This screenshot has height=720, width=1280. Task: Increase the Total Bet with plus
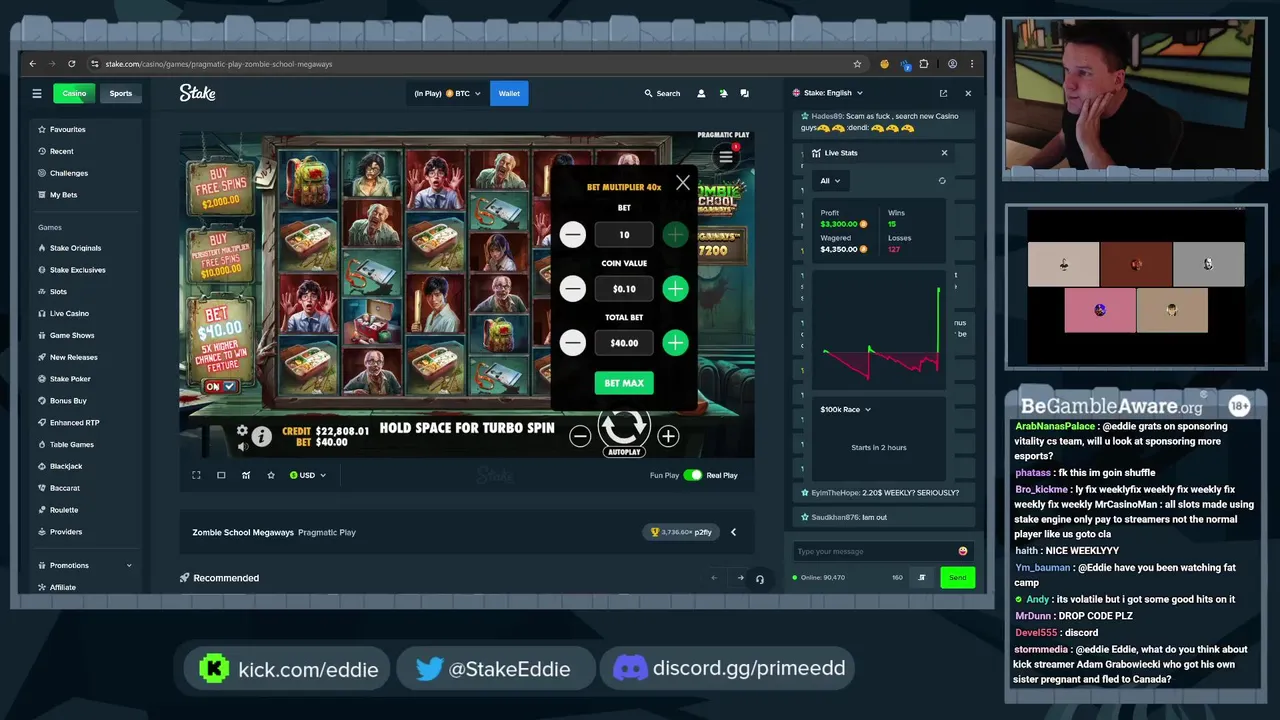[x=675, y=343]
